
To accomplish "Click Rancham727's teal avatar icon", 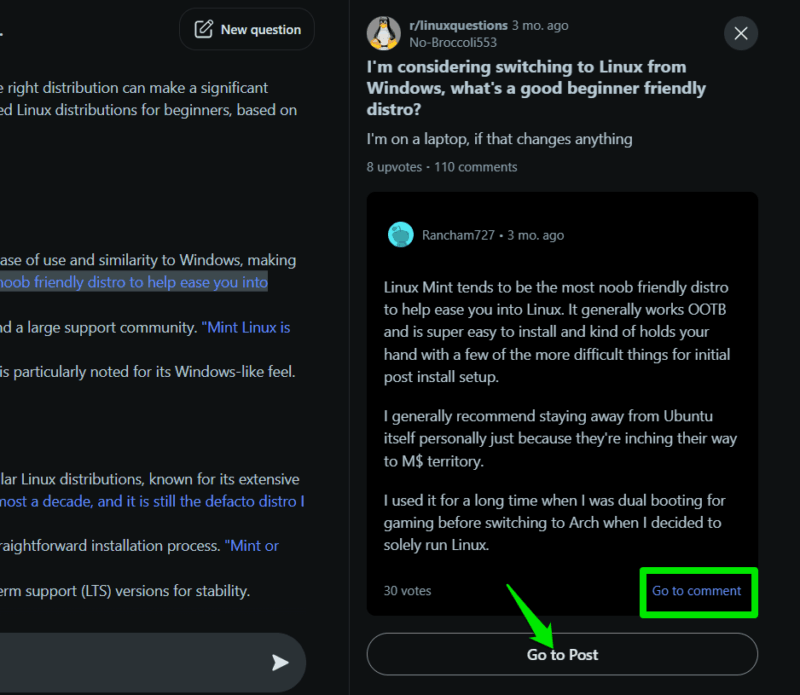I will tap(400, 234).
